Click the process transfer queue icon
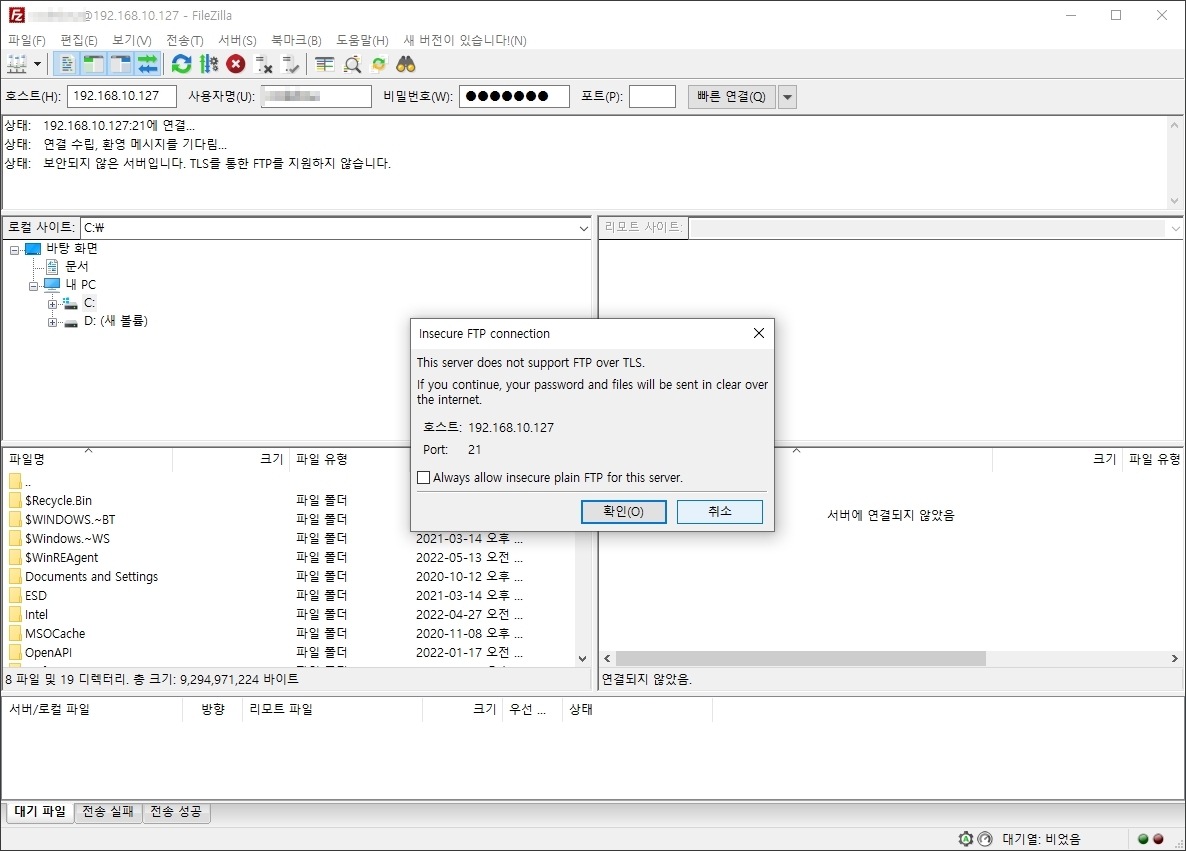Image resolution: width=1186 pixels, height=851 pixels. pyautogui.click(x=209, y=64)
